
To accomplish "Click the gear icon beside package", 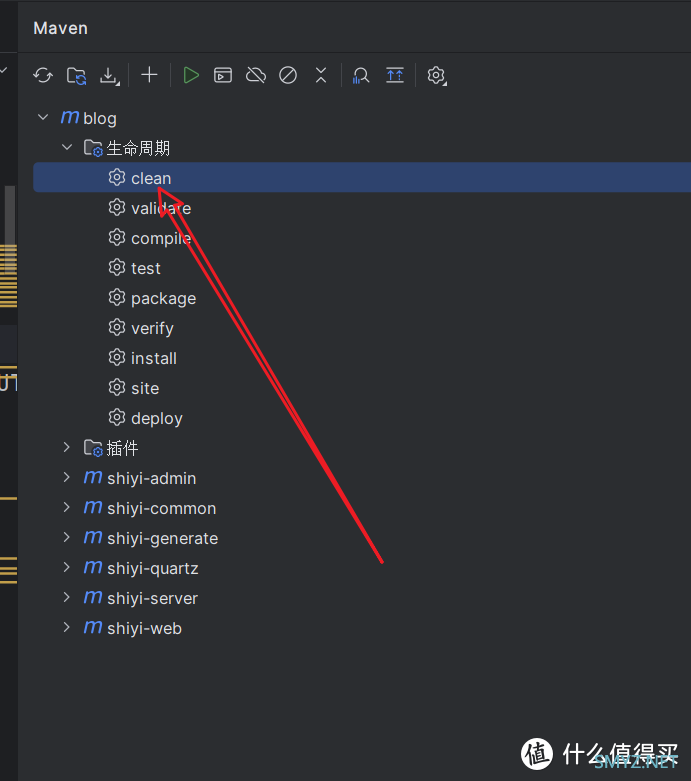I will [117, 297].
